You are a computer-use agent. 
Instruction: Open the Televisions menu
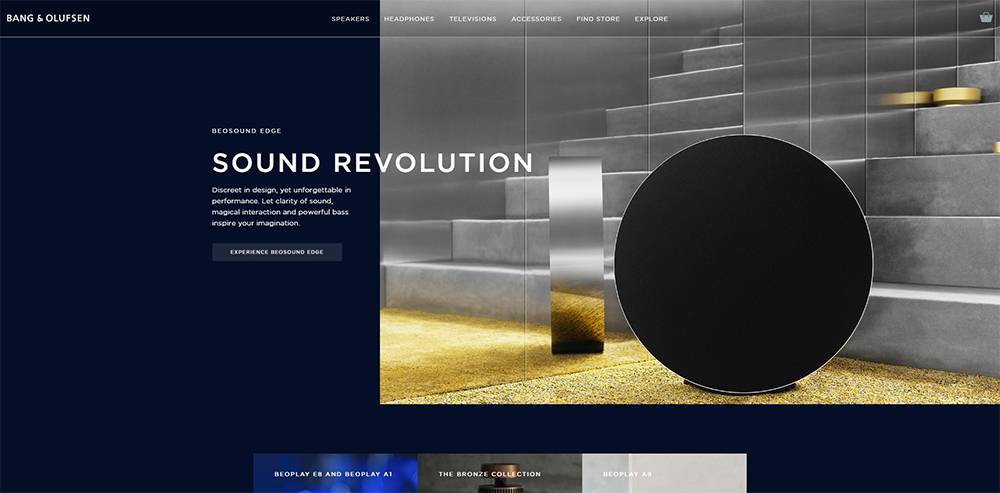point(473,19)
